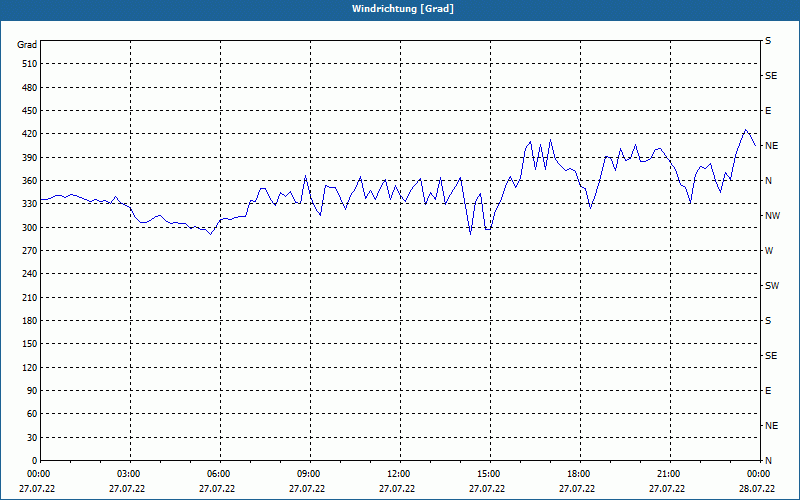Click the 28.07.22 date label

click(757, 489)
